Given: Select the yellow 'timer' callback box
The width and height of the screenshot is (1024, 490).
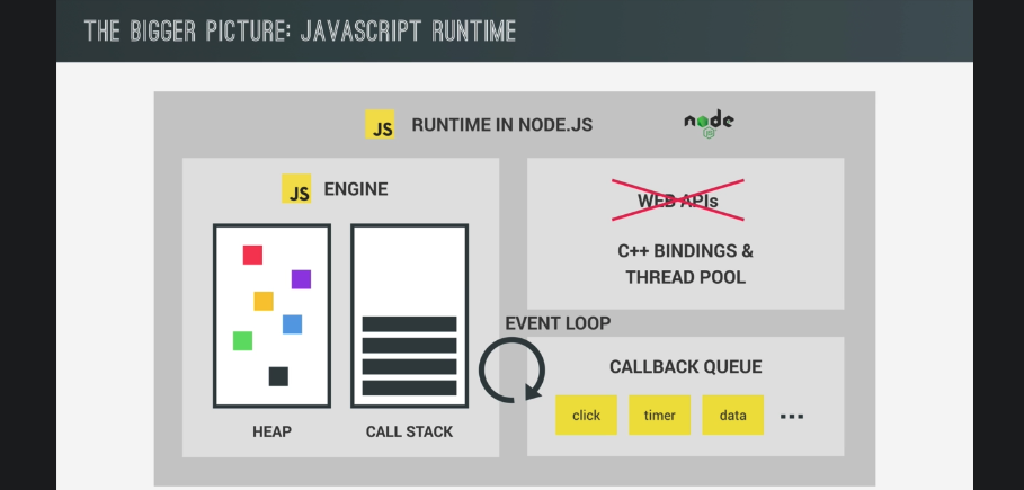Looking at the screenshot, I should (x=660, y=415).
